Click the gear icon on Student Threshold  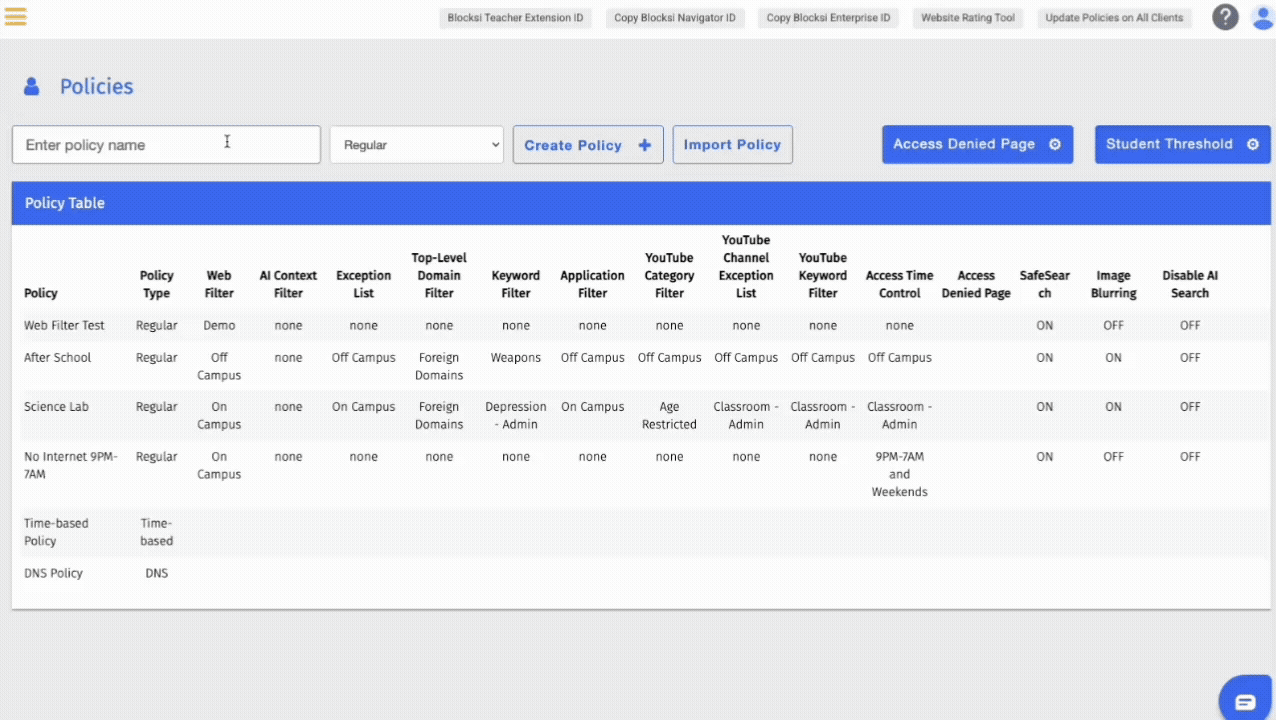pos(1252,144)
